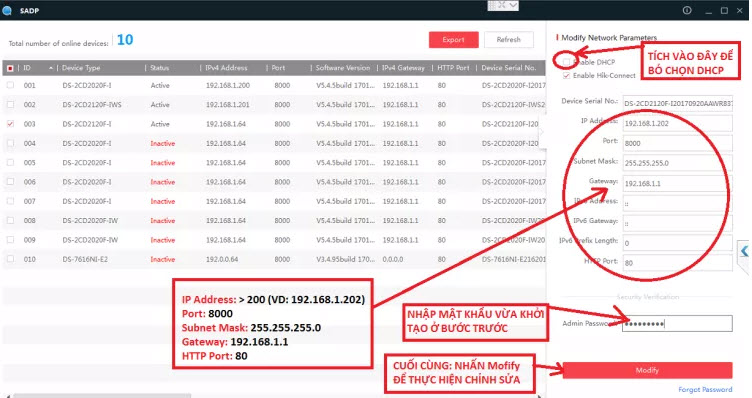Open the info icon in title bar

click(x=687, y=10)
